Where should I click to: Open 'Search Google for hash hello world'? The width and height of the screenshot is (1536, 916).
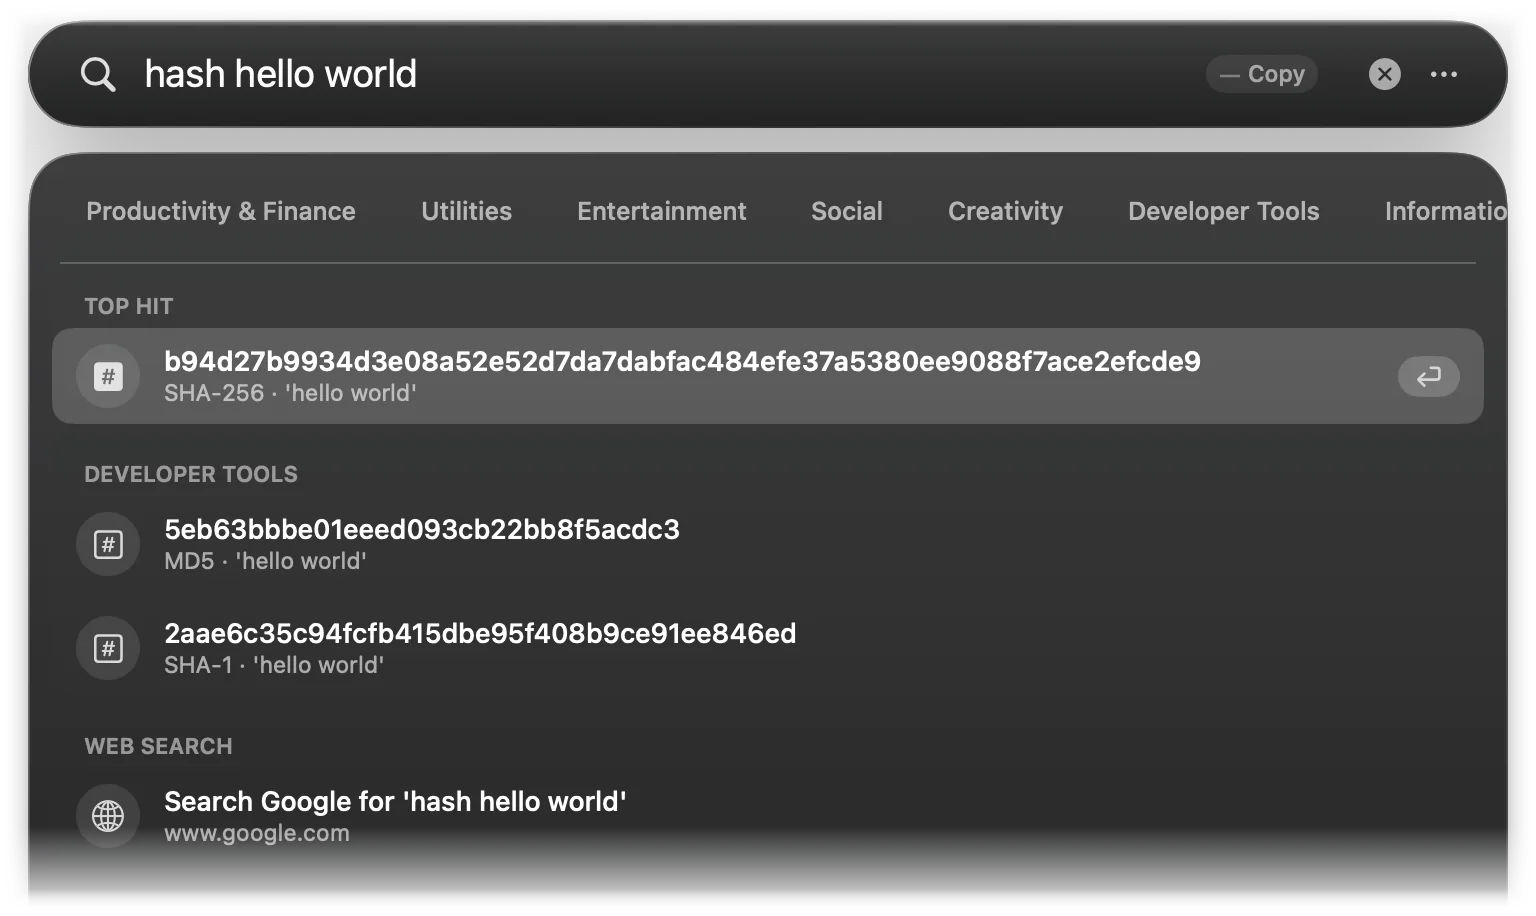point(395,801)
